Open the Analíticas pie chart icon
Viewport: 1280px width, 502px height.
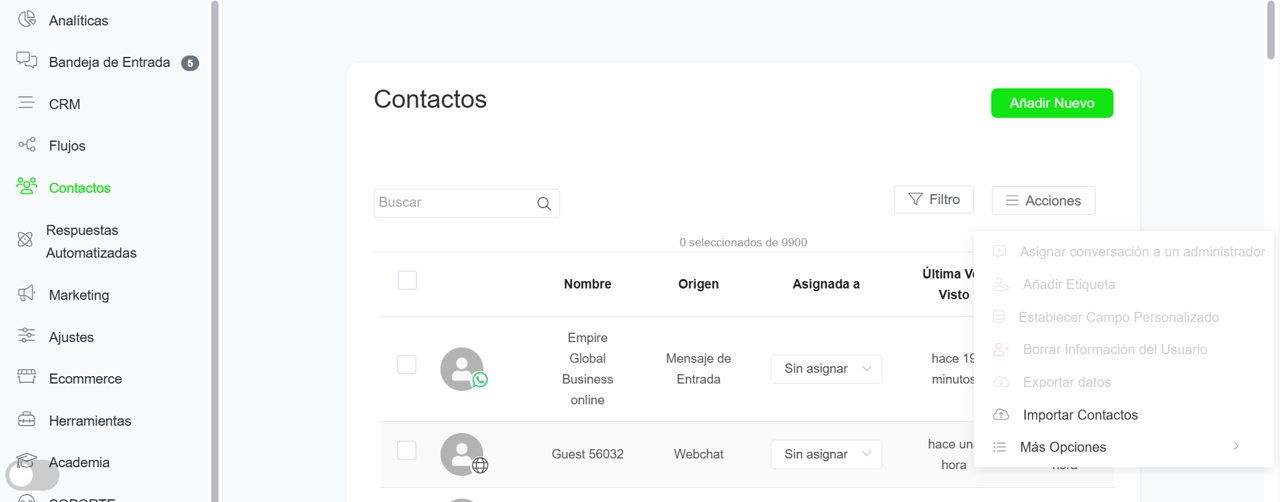(x=27, y=19)
